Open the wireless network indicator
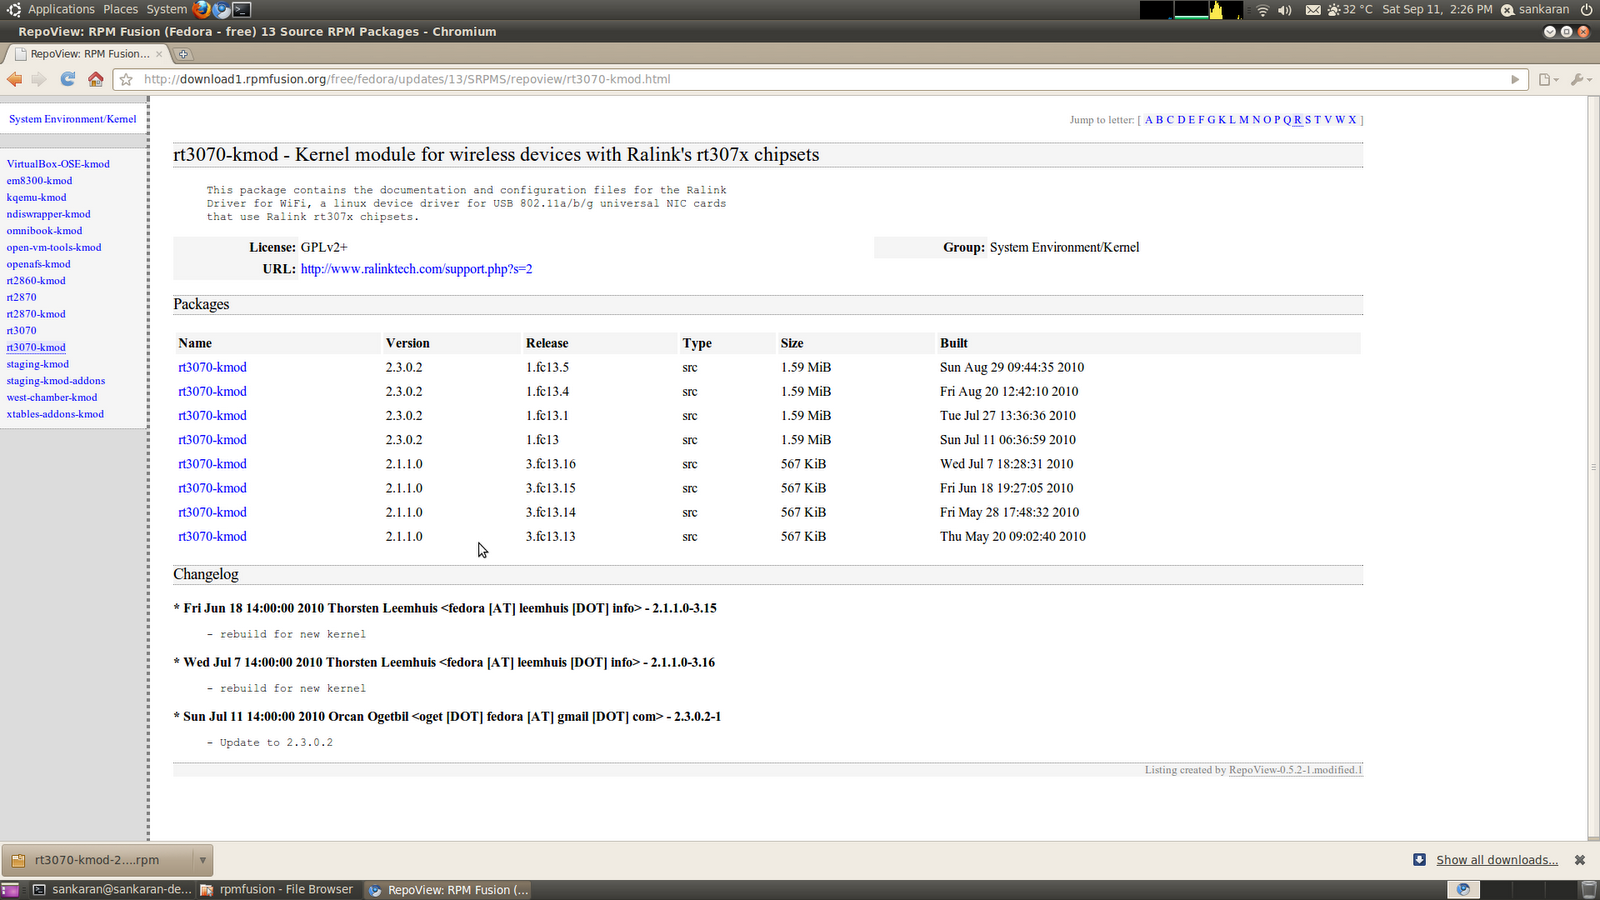 pyautogui.click(x=1263, y=9)
